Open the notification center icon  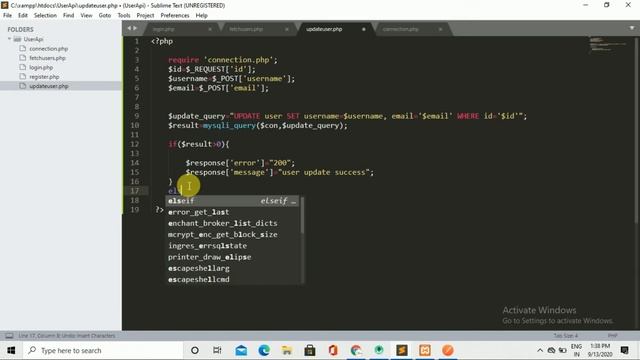[x=624, y=350]
